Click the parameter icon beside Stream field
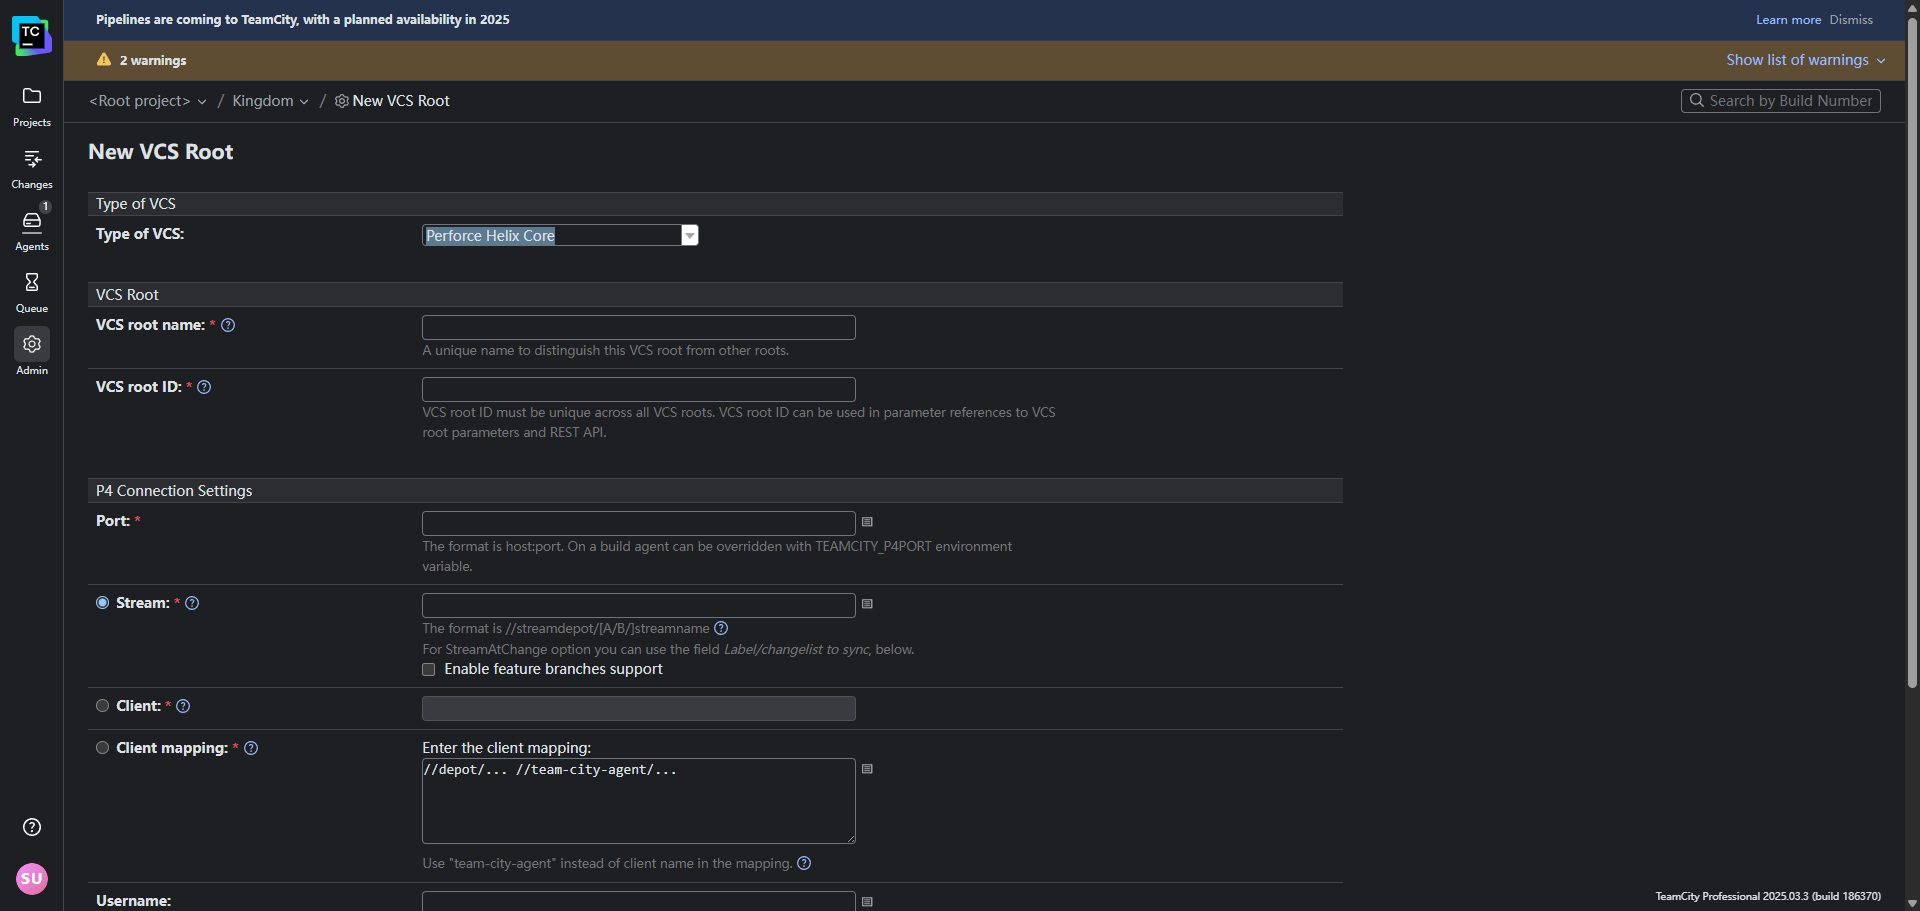Screen dimensions: 1920x911 click(x=867, y=604)
